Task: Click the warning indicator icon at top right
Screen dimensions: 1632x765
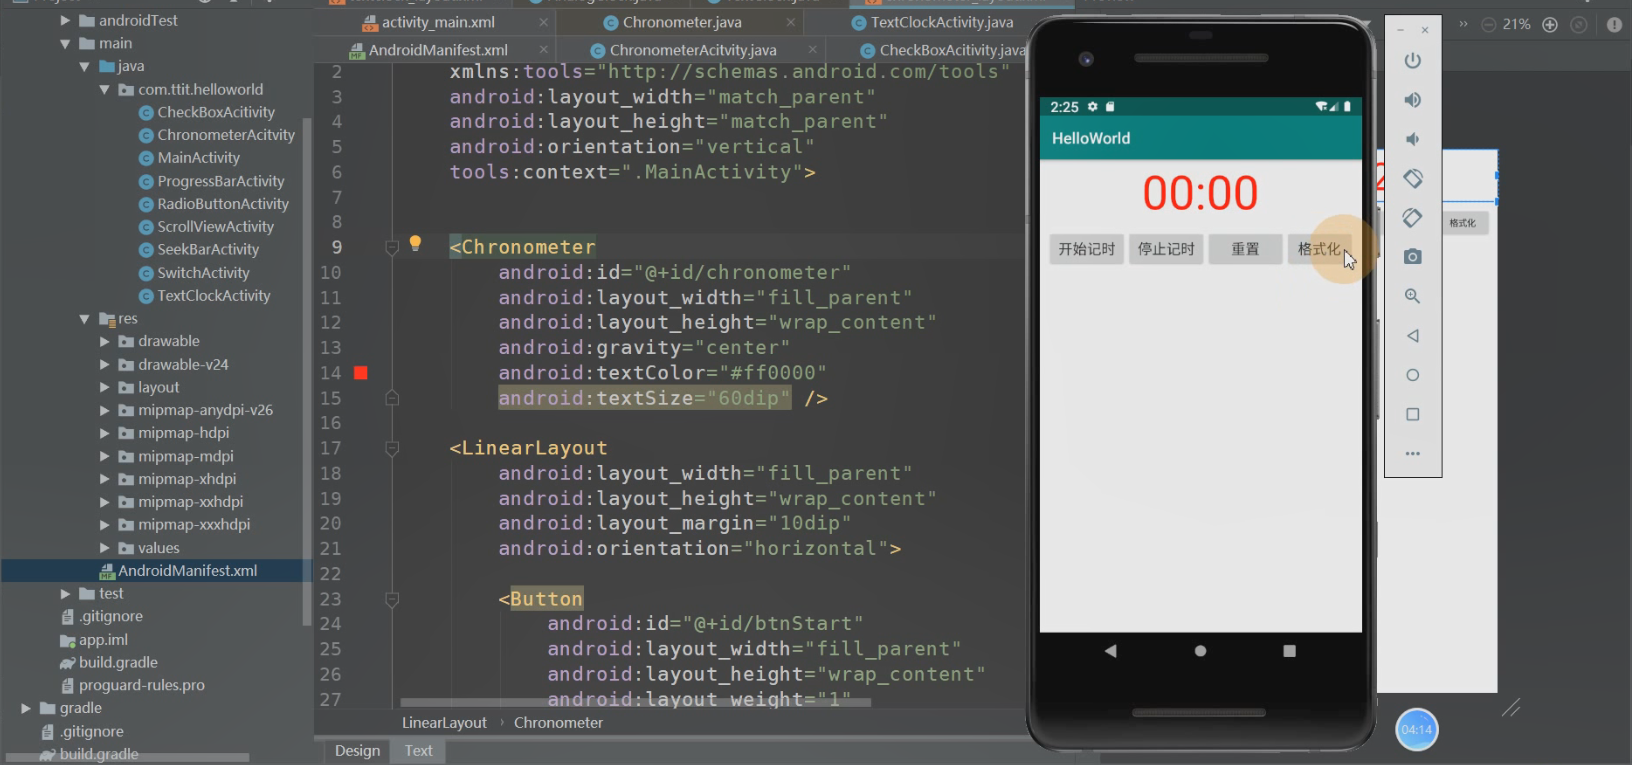Action: [1614, 25]
